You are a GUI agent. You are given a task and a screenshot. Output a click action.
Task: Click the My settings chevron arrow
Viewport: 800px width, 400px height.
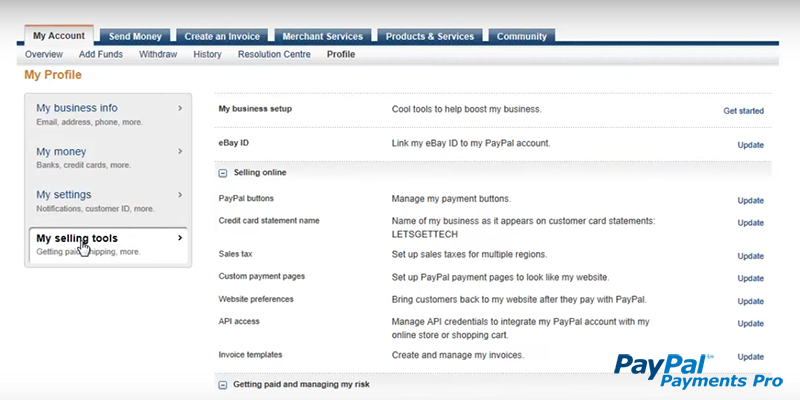pyautogui.click(x=180, y=194)
